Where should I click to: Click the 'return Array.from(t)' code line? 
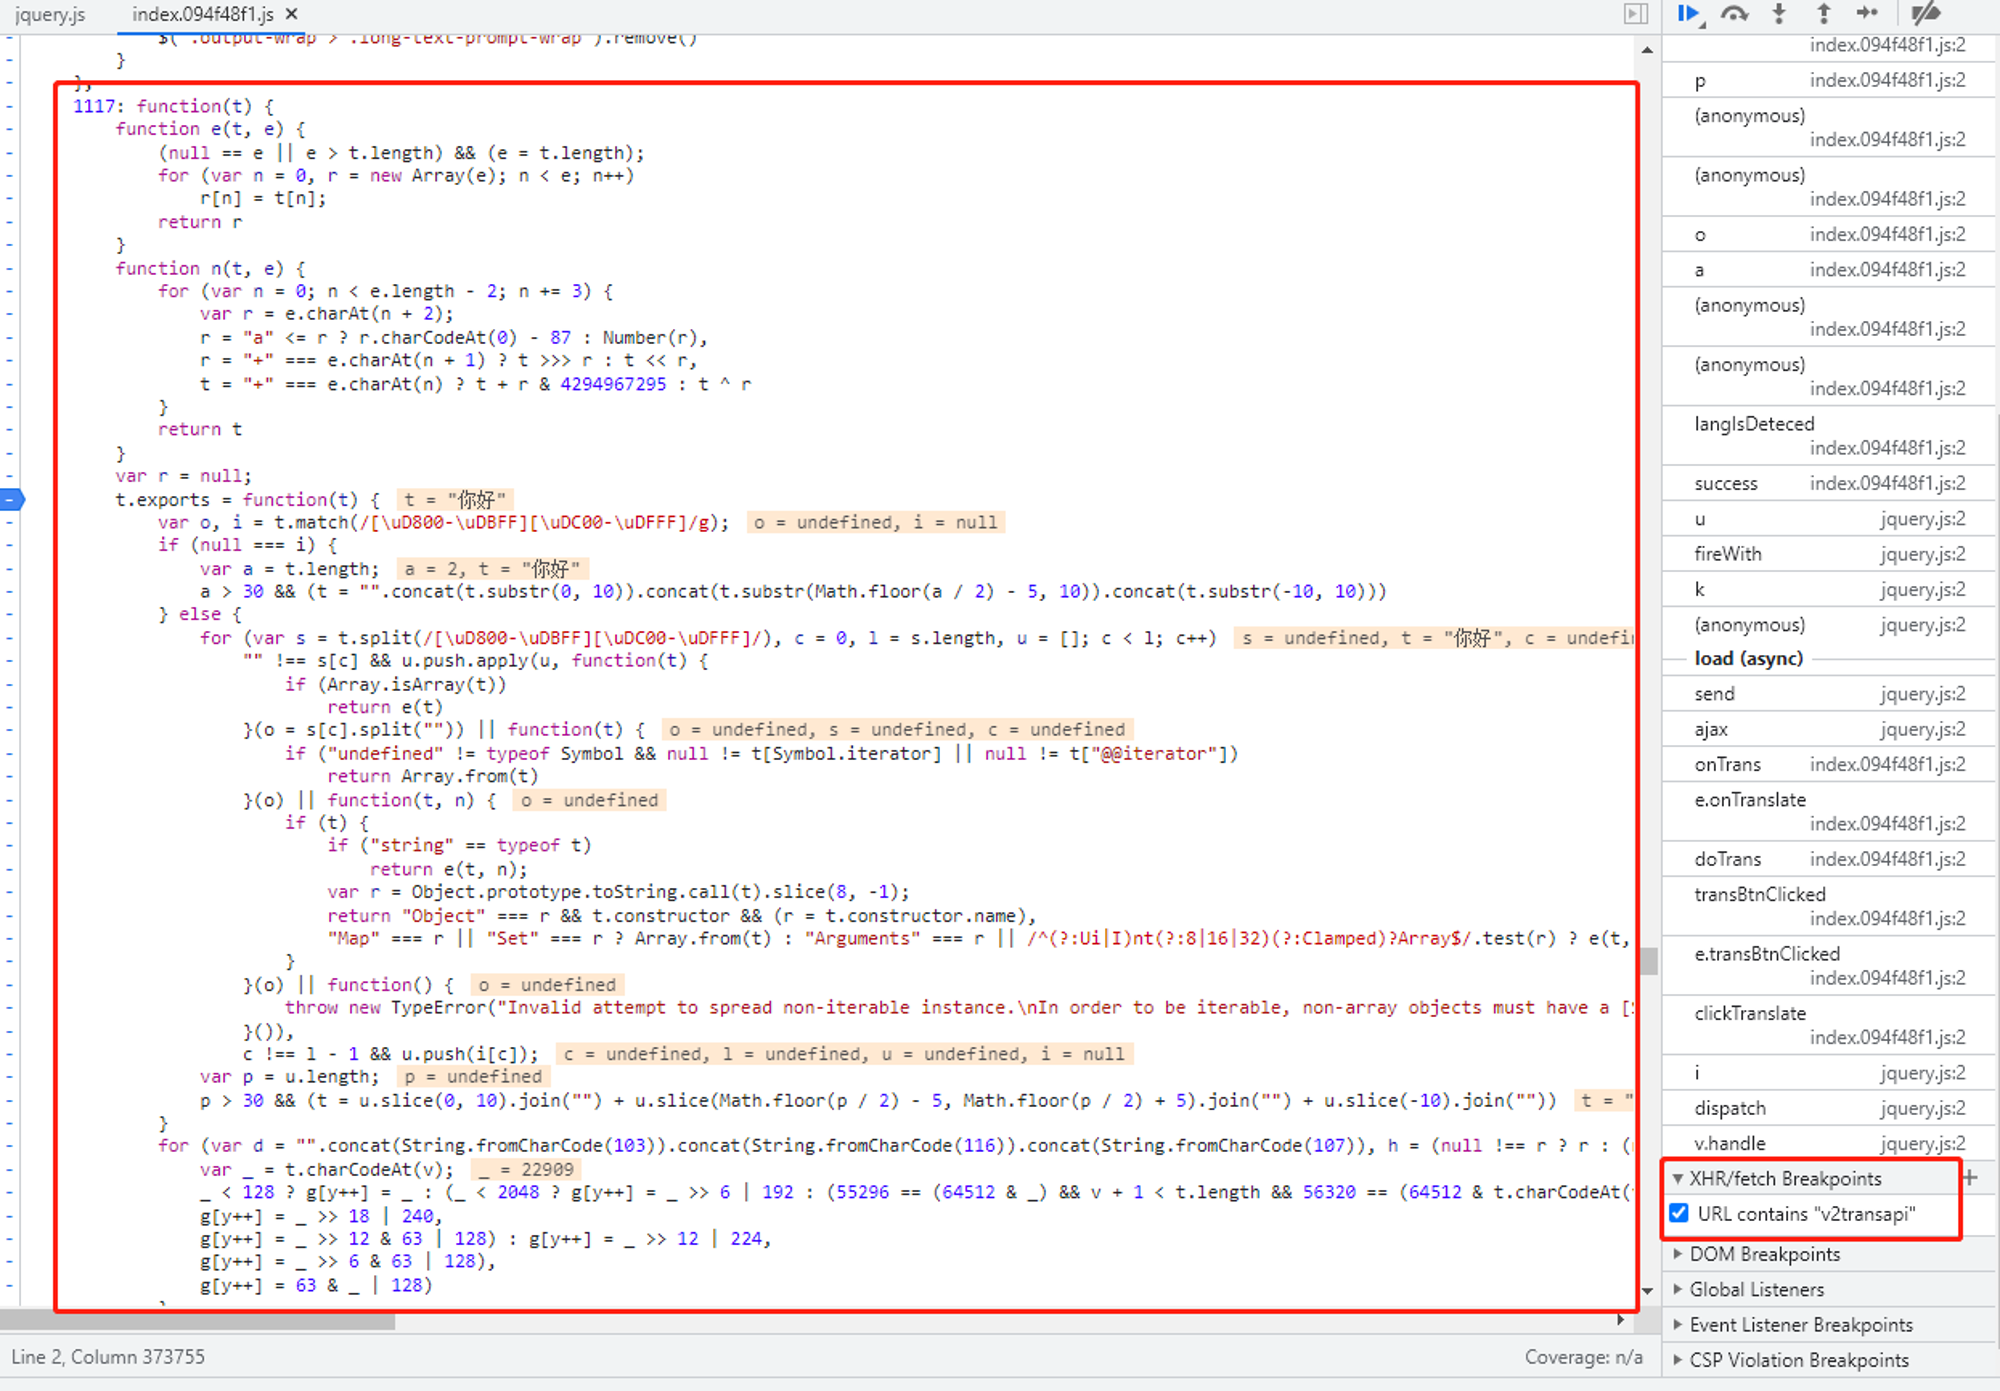point(432,776)
